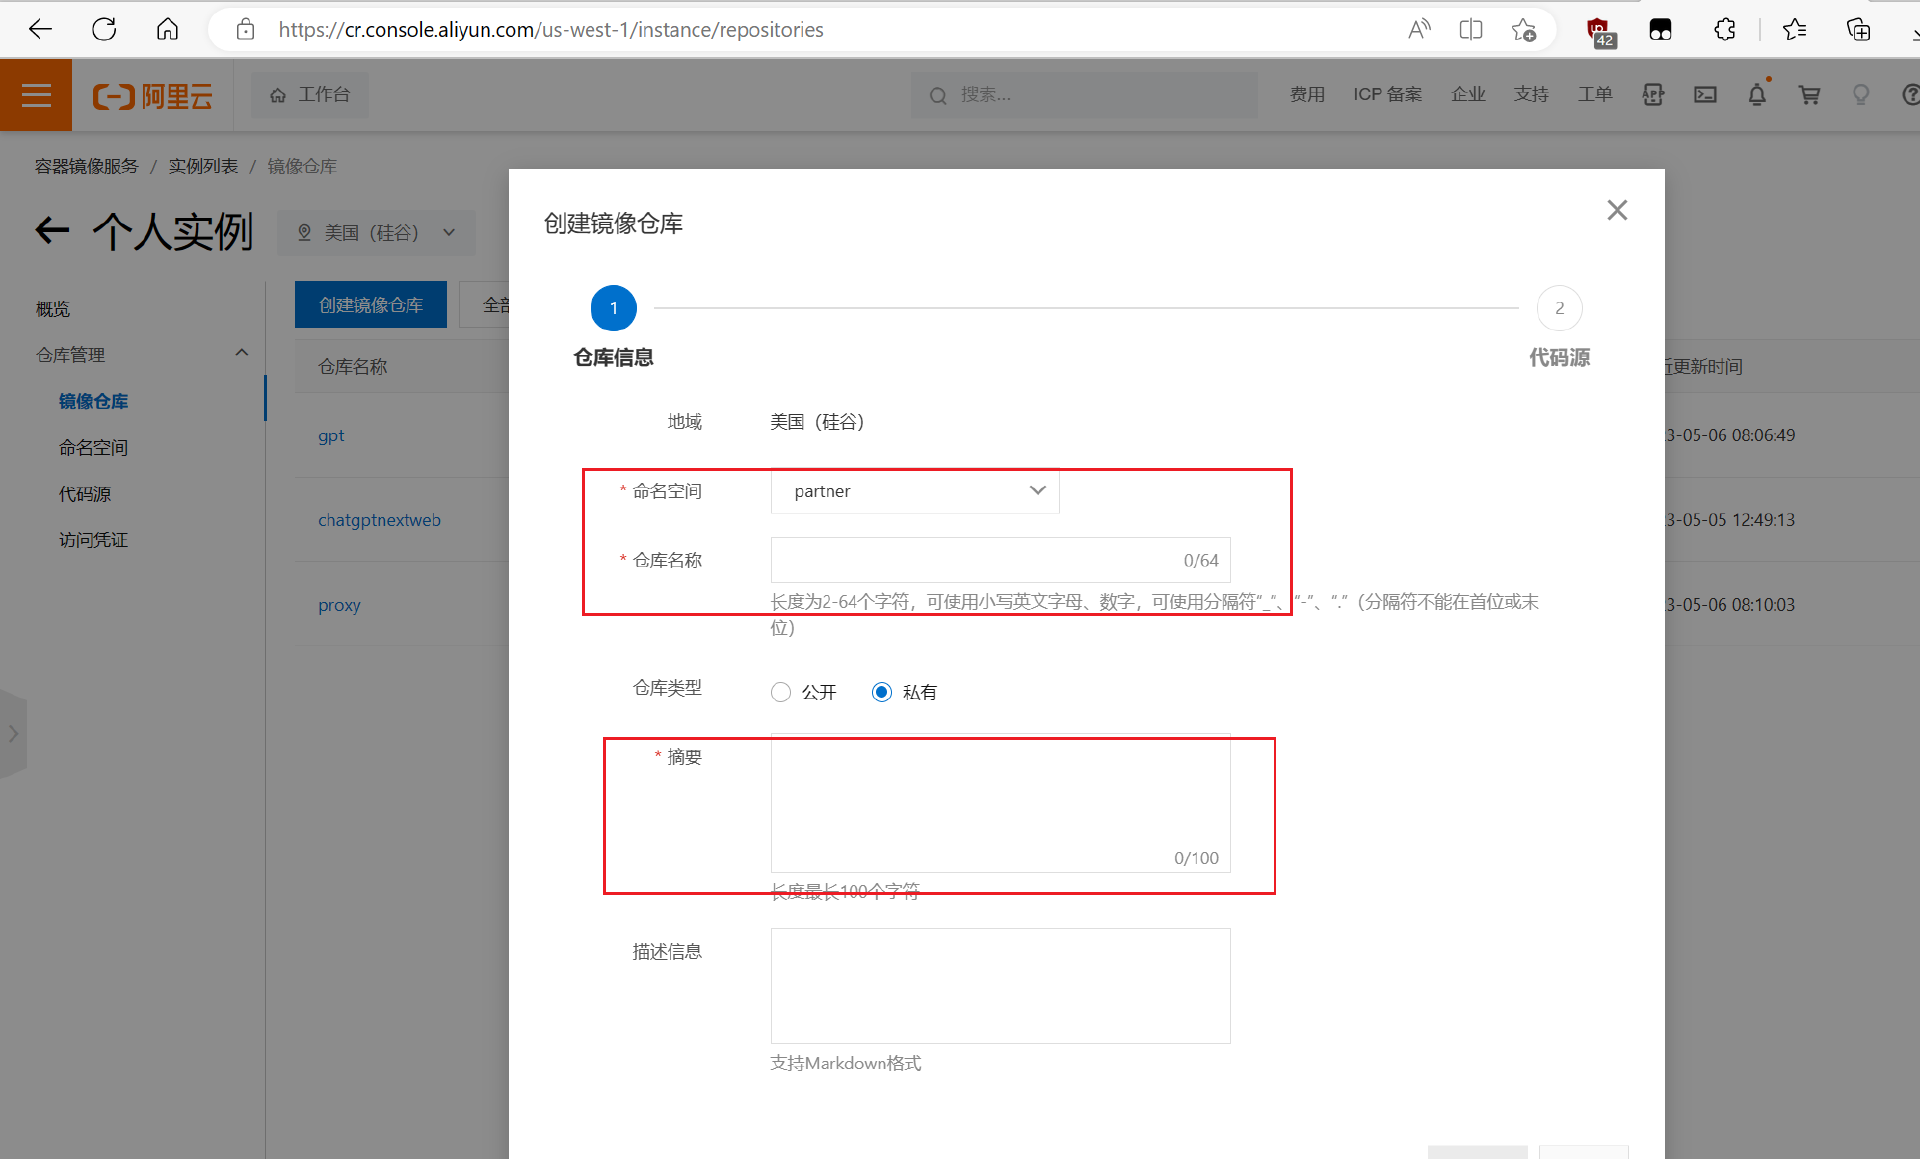Open the chatgptnextweb repository link
The image size is (1920, 1159).
[x=379, y=520]
